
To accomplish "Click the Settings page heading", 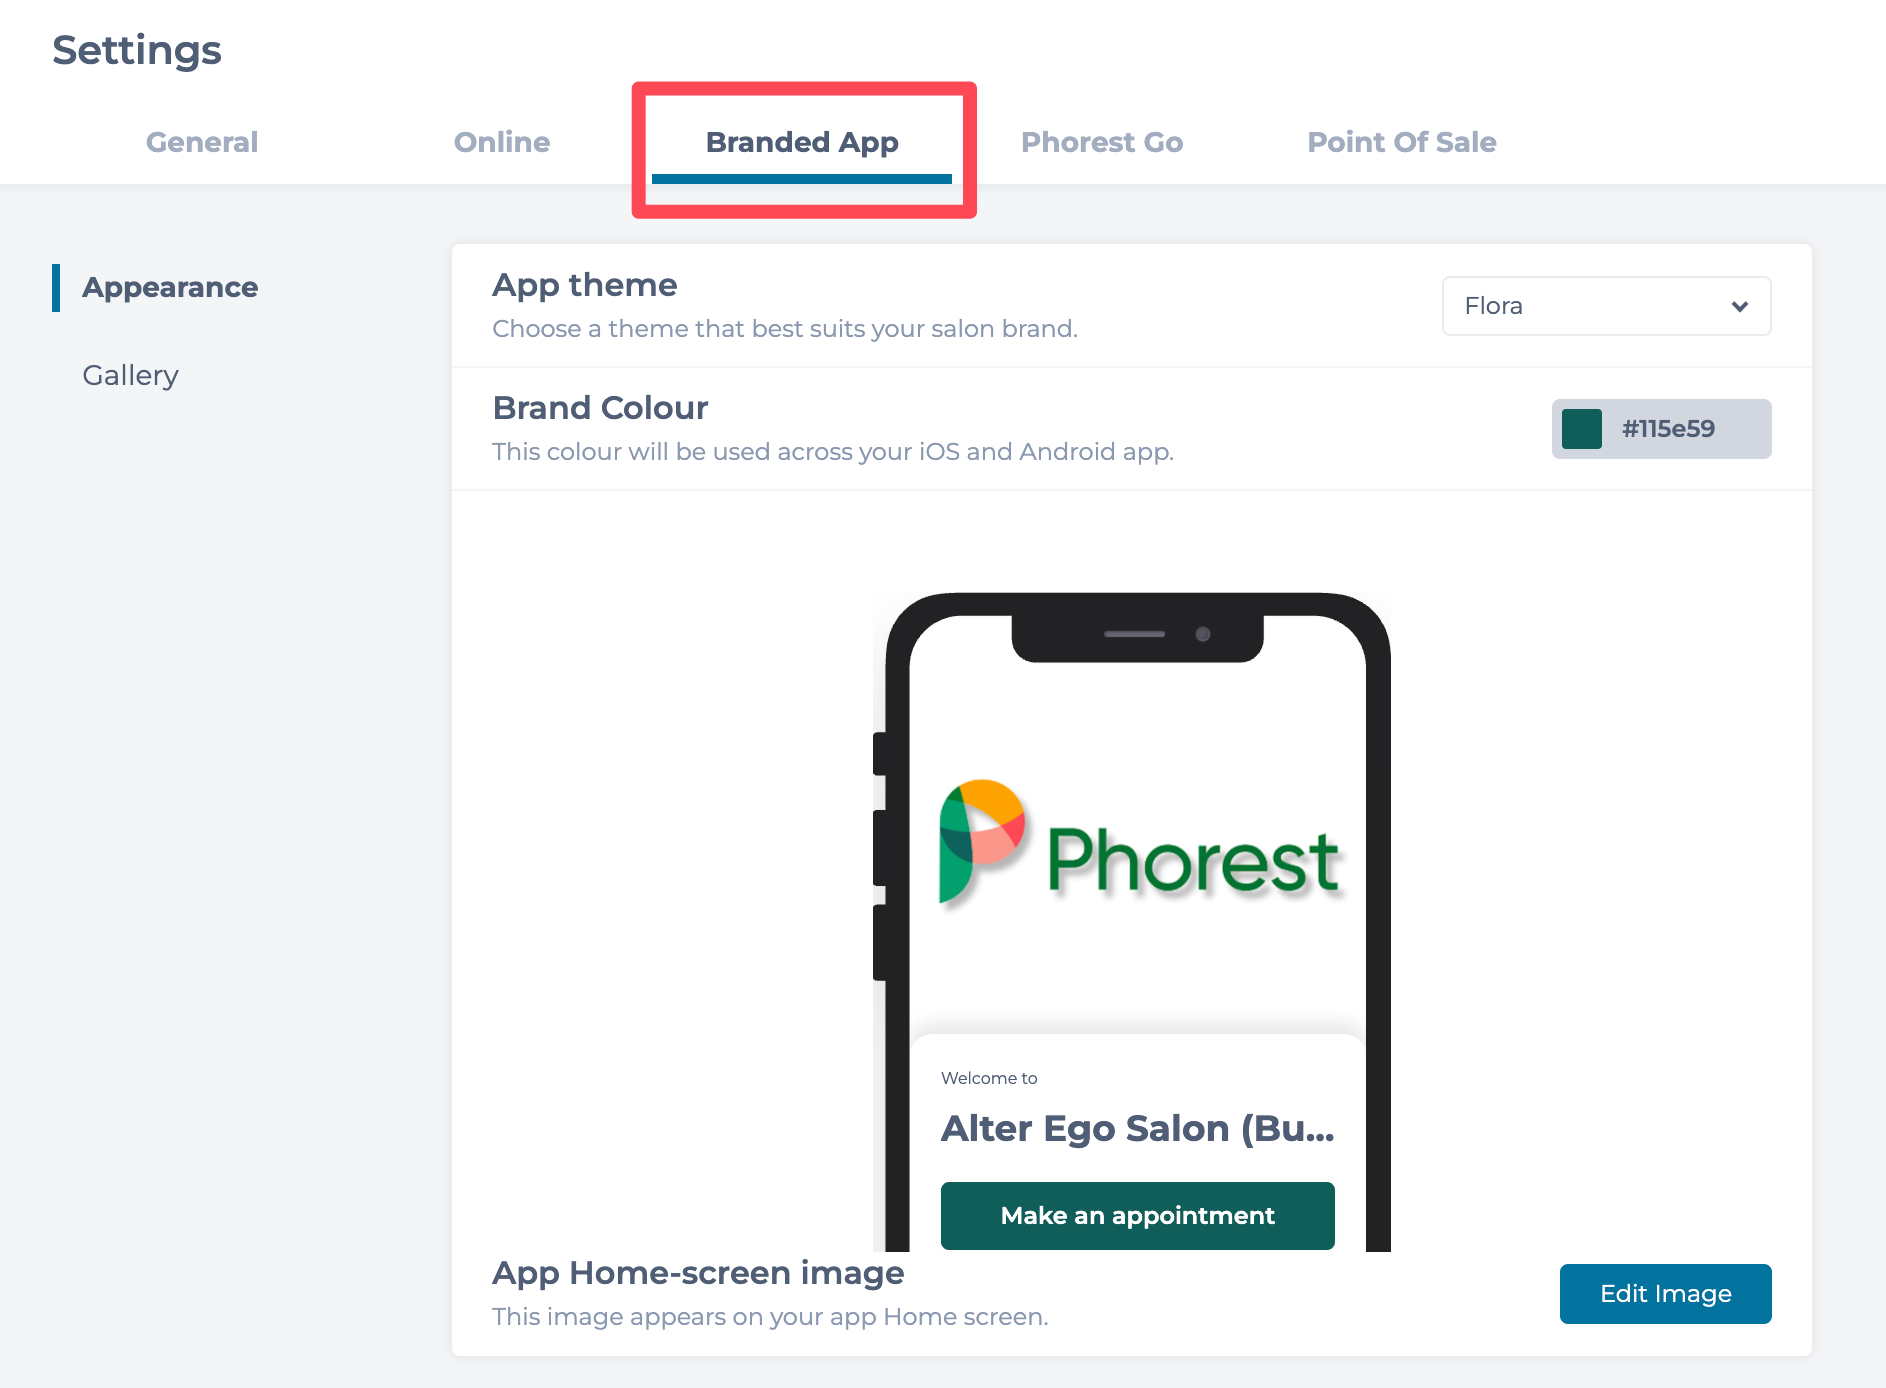I will coord(137,50).
